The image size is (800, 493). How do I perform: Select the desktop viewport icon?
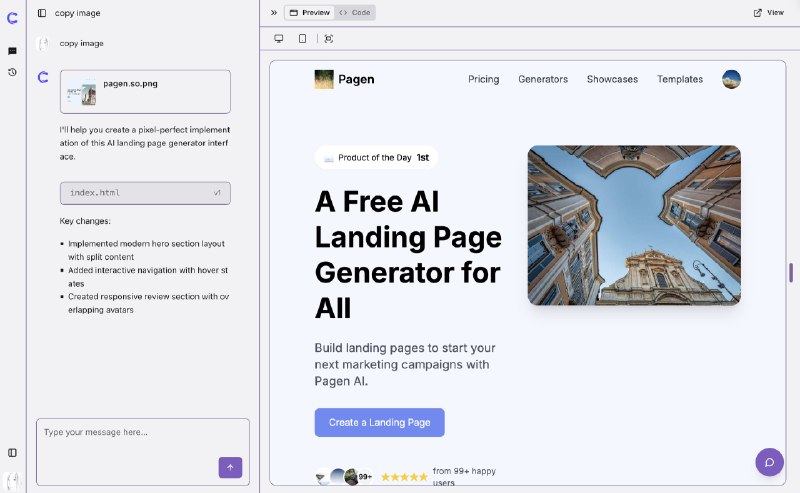coord(279,39)
